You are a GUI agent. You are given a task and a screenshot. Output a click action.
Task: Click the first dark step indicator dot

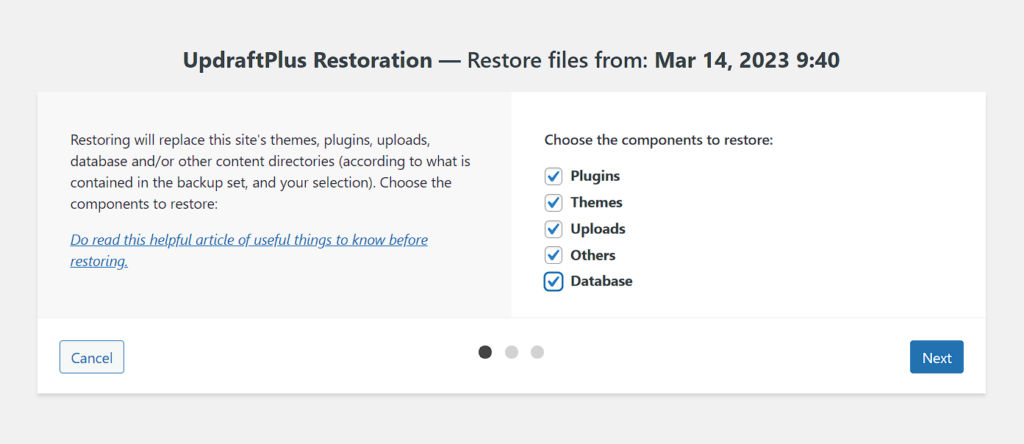point(485,352)
